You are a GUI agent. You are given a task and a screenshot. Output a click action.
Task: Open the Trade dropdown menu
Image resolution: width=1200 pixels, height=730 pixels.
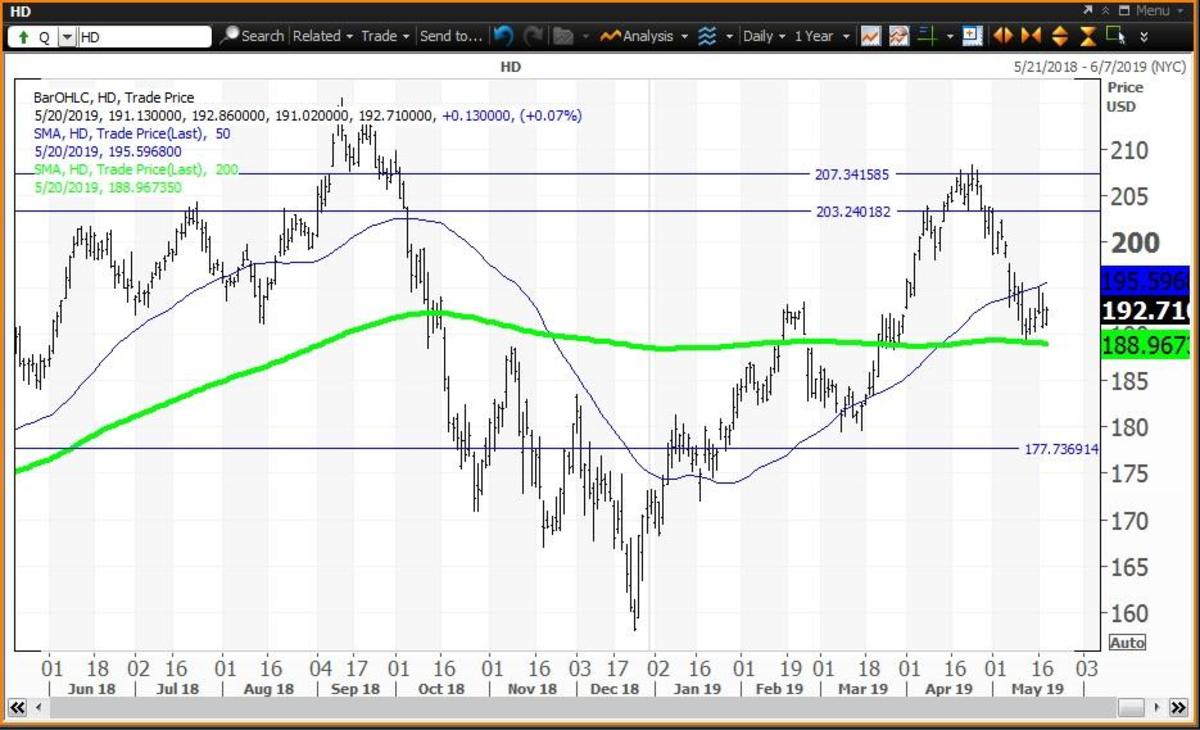[x=385, y=36]
